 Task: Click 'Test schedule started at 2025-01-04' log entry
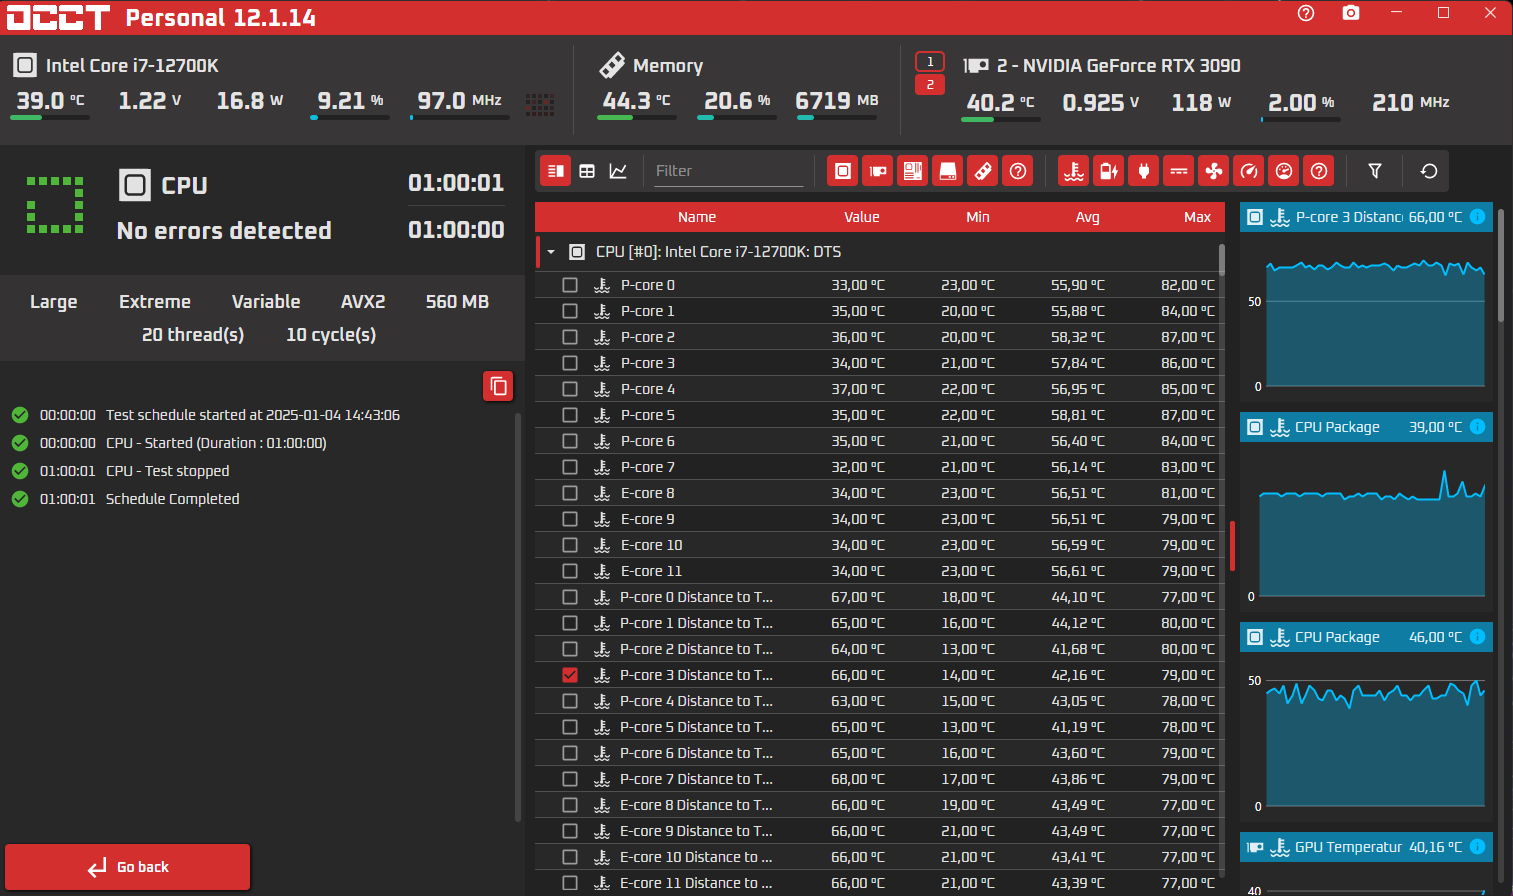tap(253, 415)
